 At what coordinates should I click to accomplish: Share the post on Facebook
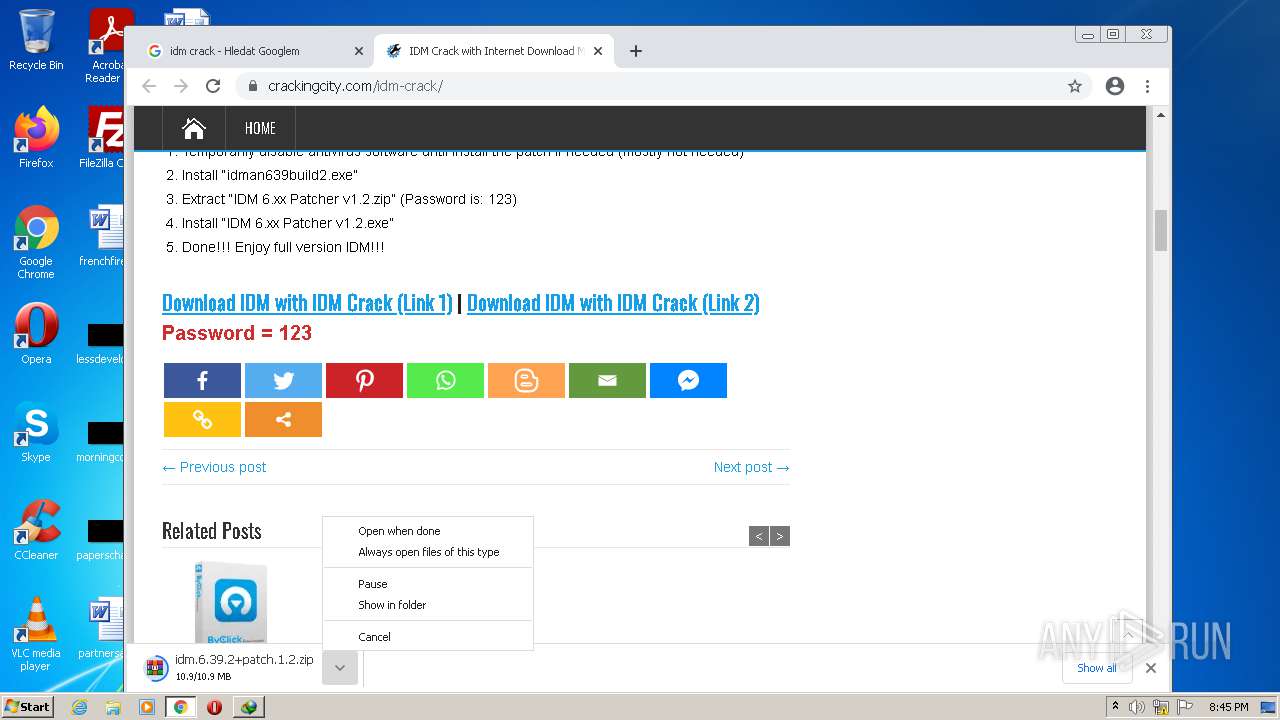point(202,380)
